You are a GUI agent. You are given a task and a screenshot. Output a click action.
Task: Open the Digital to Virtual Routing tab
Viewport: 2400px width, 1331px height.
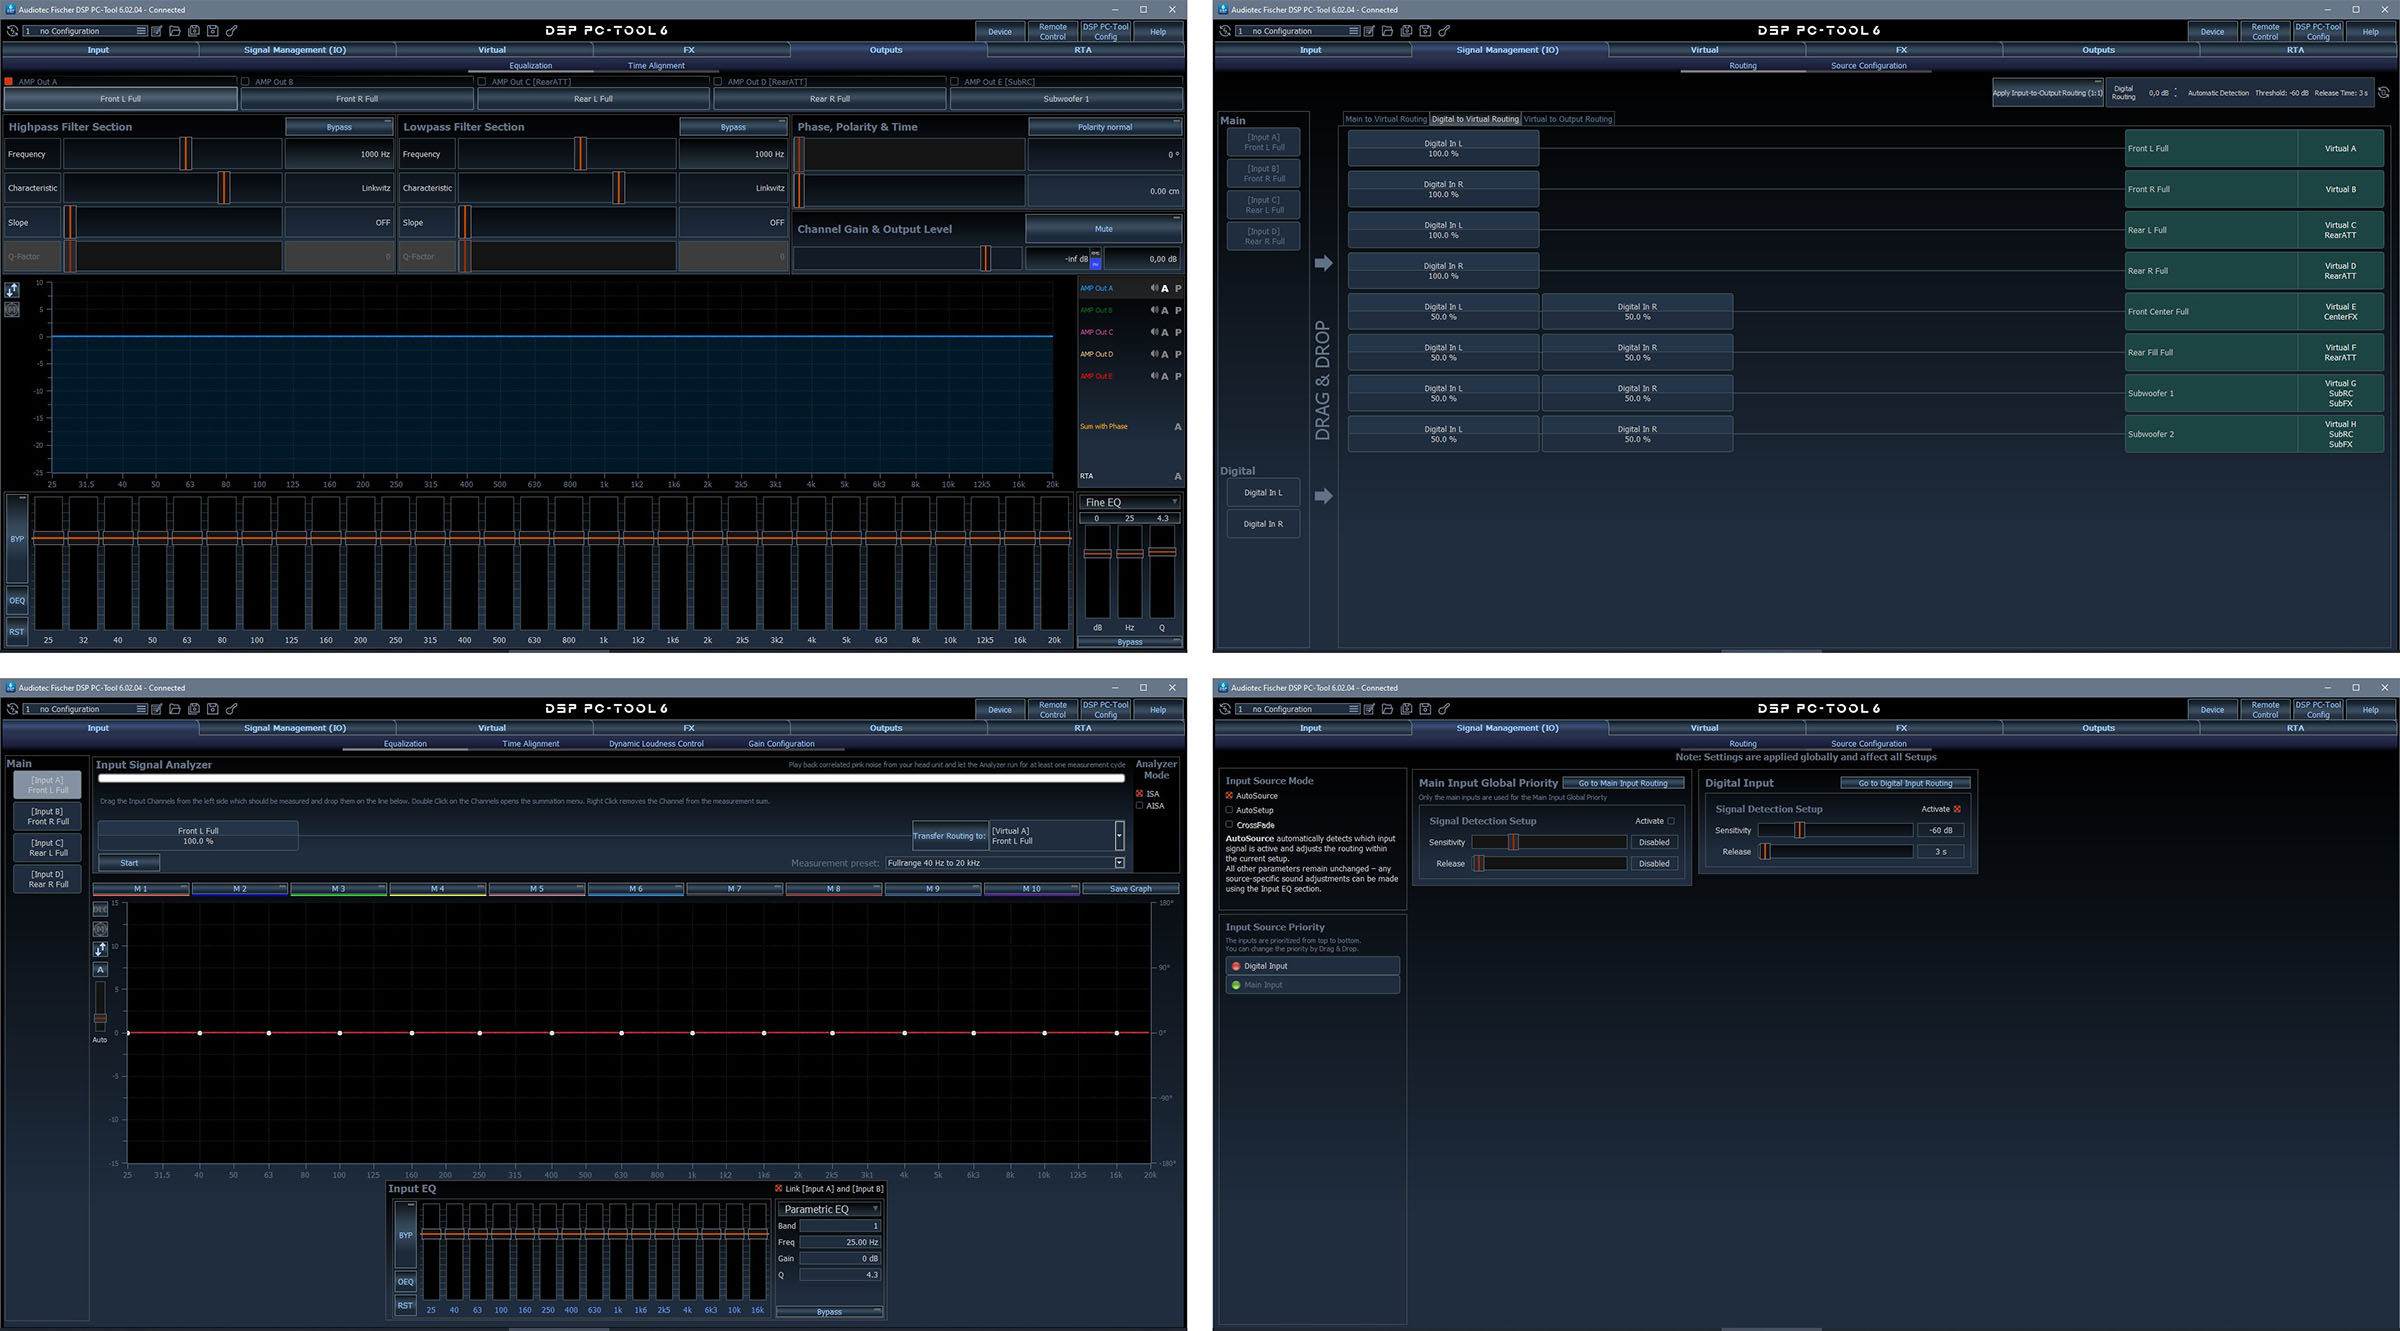tap(1475, 118)
